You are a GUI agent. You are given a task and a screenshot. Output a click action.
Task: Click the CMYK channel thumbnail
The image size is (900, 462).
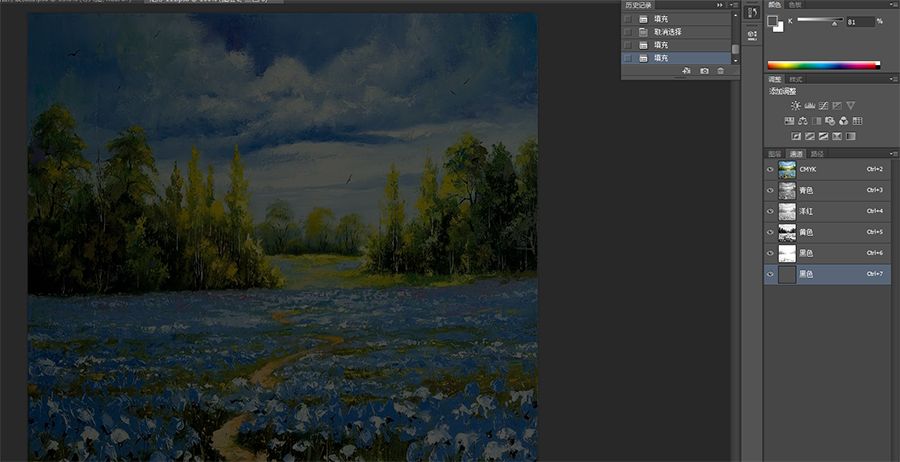787,169
